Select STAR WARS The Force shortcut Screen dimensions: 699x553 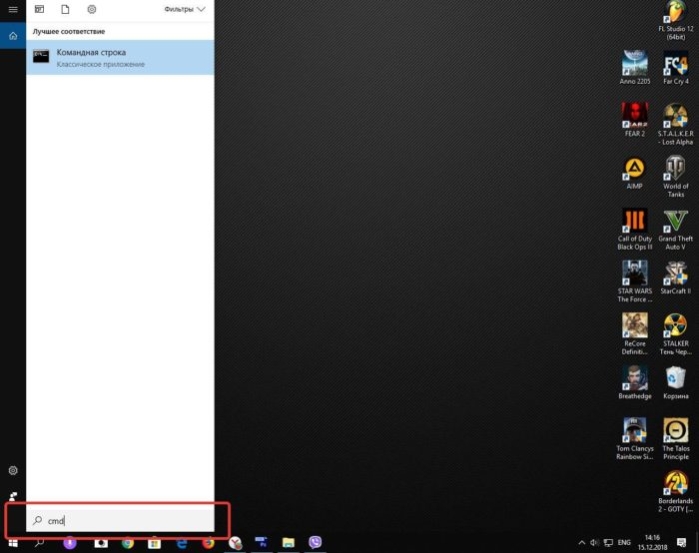pyautogui.click(x=635, y=282)
